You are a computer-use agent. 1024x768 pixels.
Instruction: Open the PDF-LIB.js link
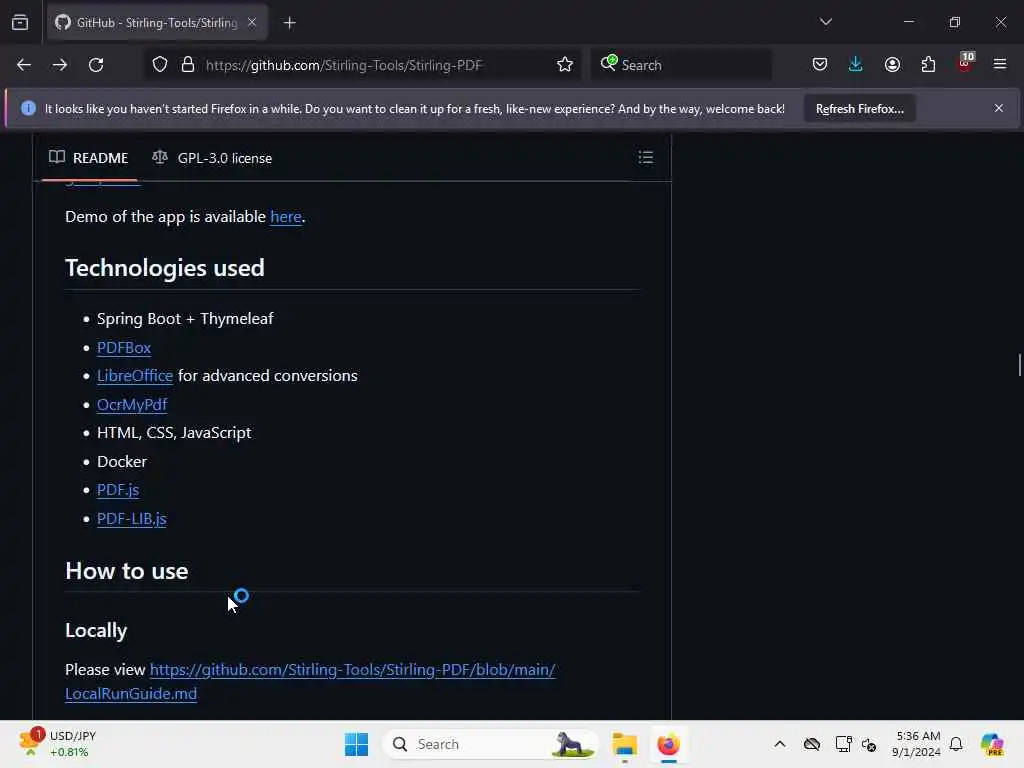(131, 519)
